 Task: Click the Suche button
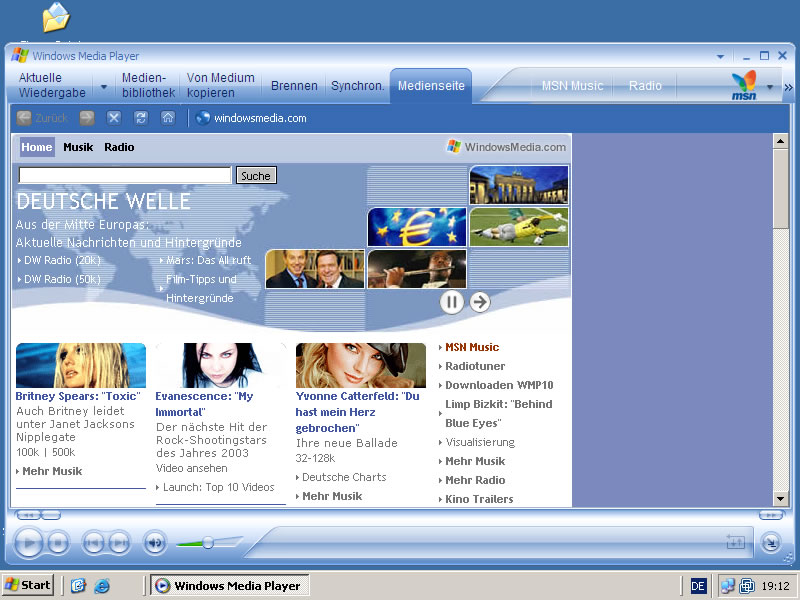click(256, 176)
